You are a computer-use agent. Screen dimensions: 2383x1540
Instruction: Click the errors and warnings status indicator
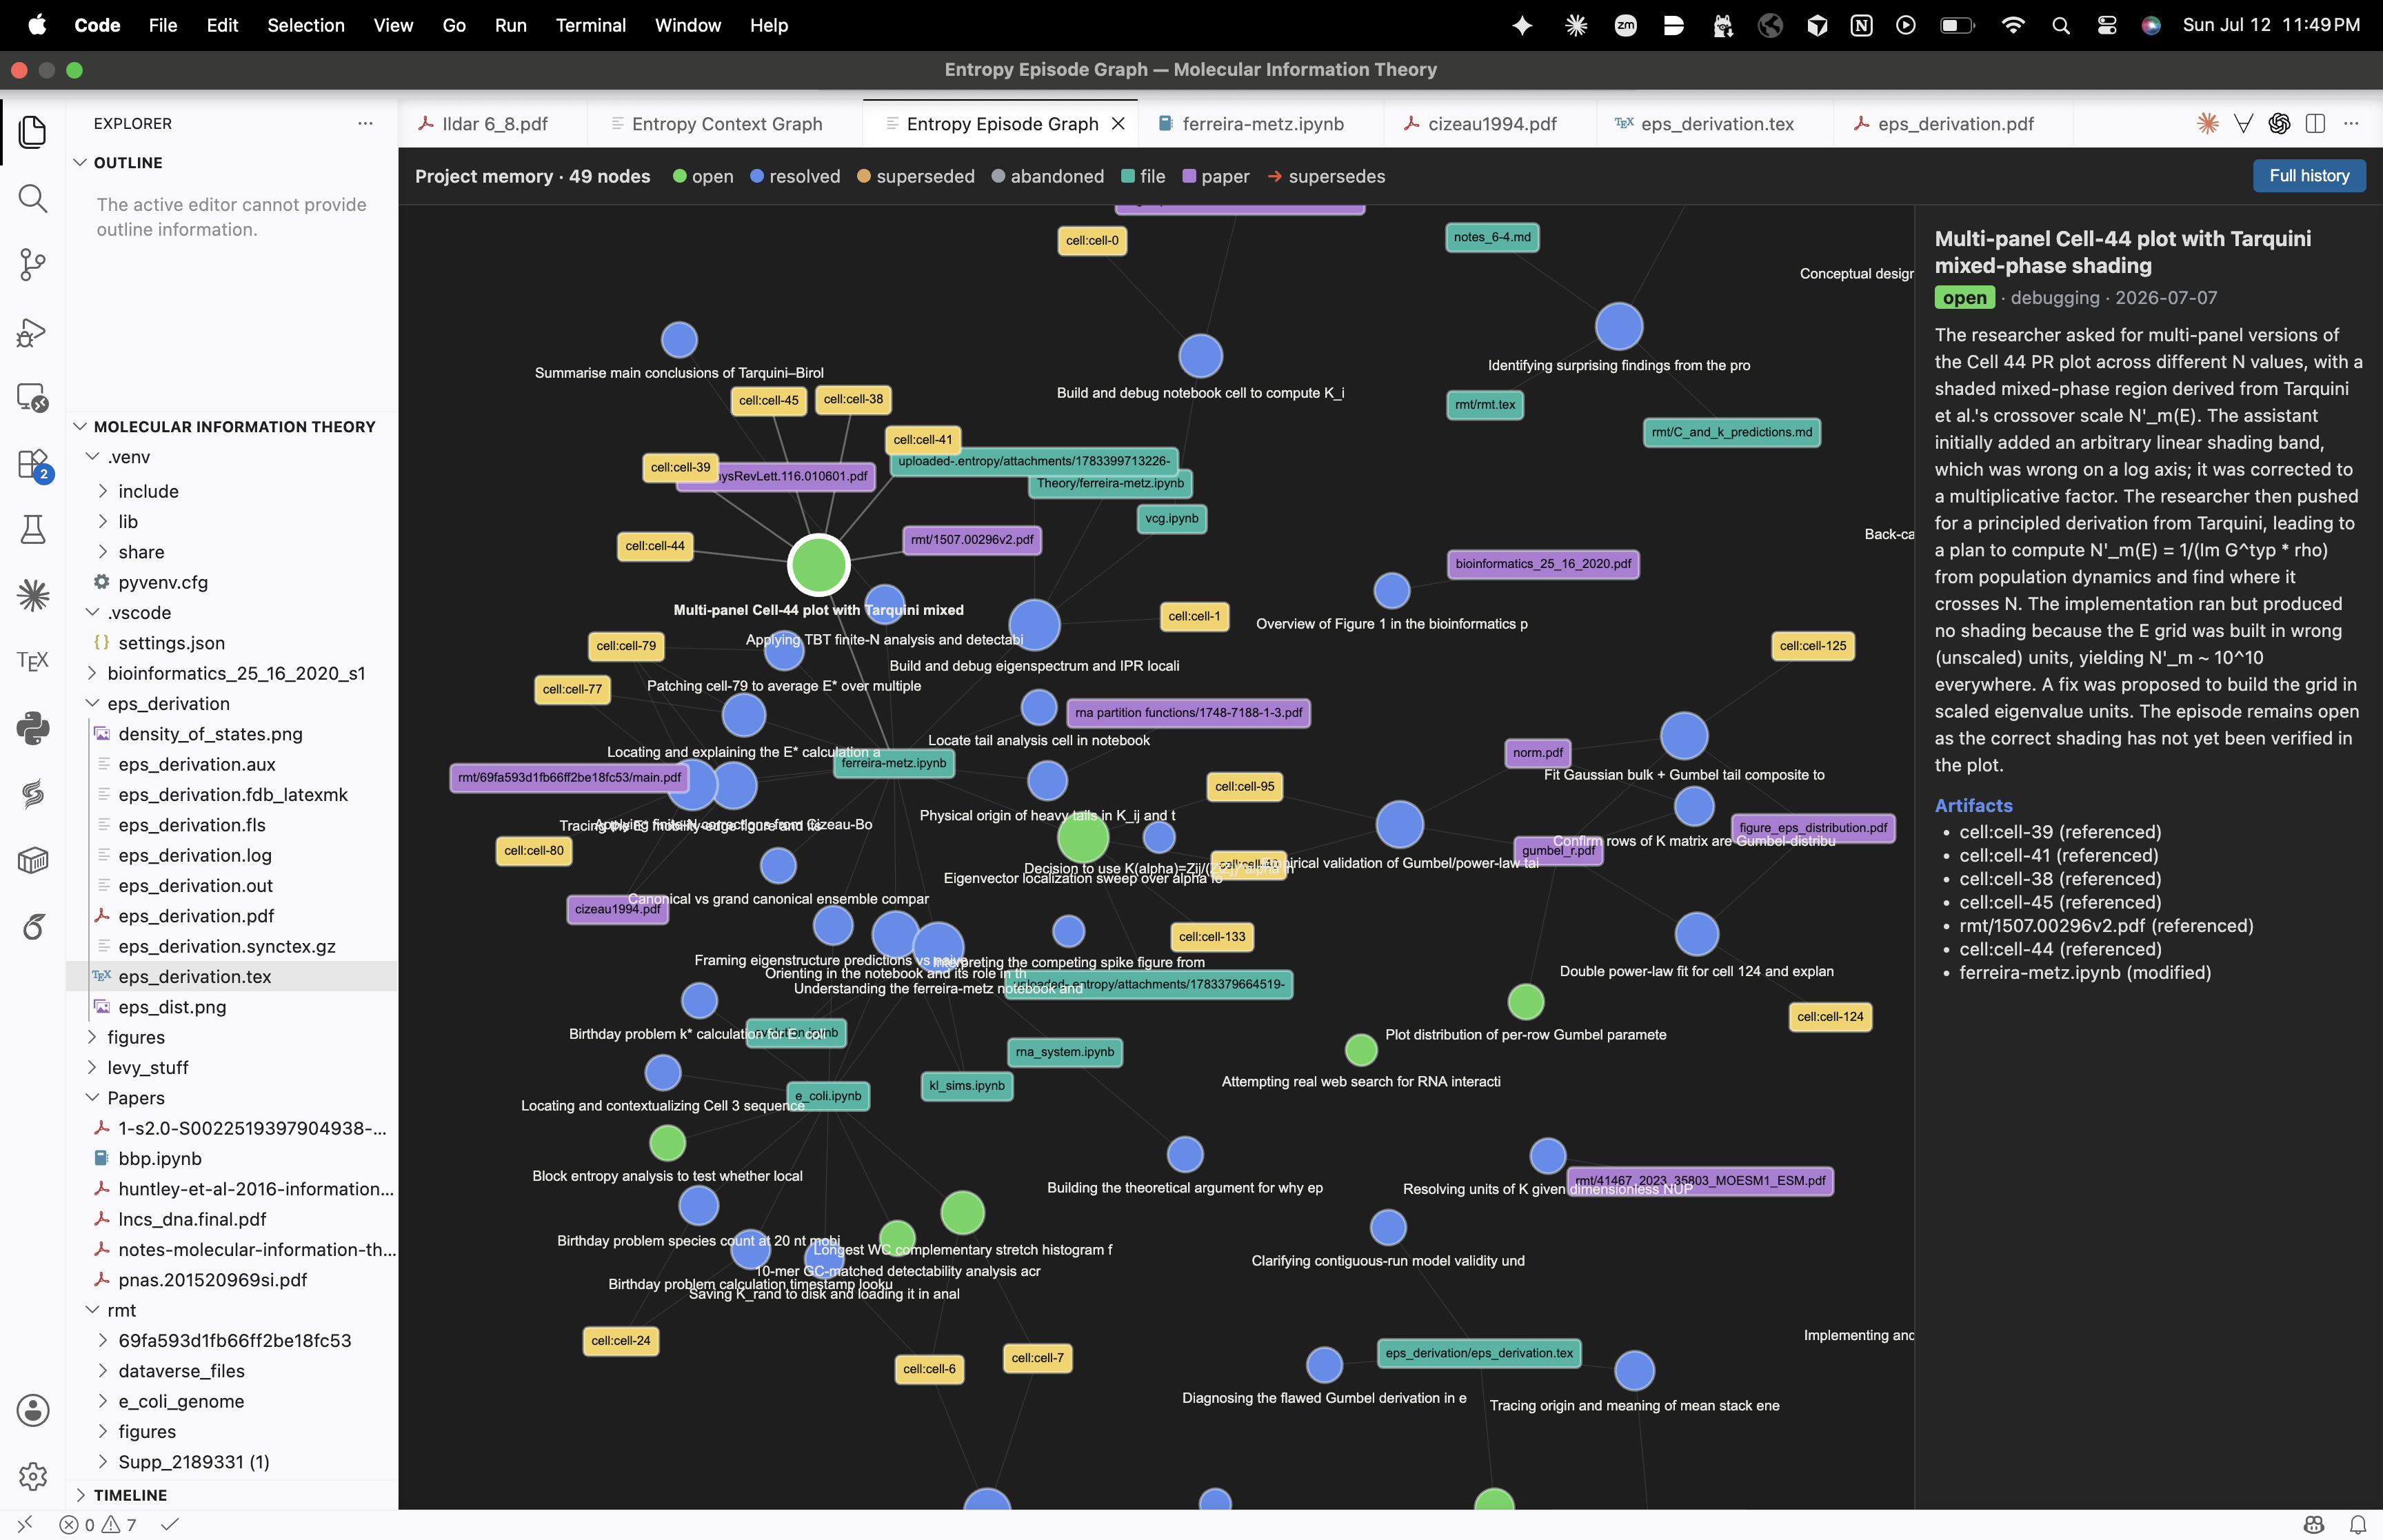tap(97, 1525)
